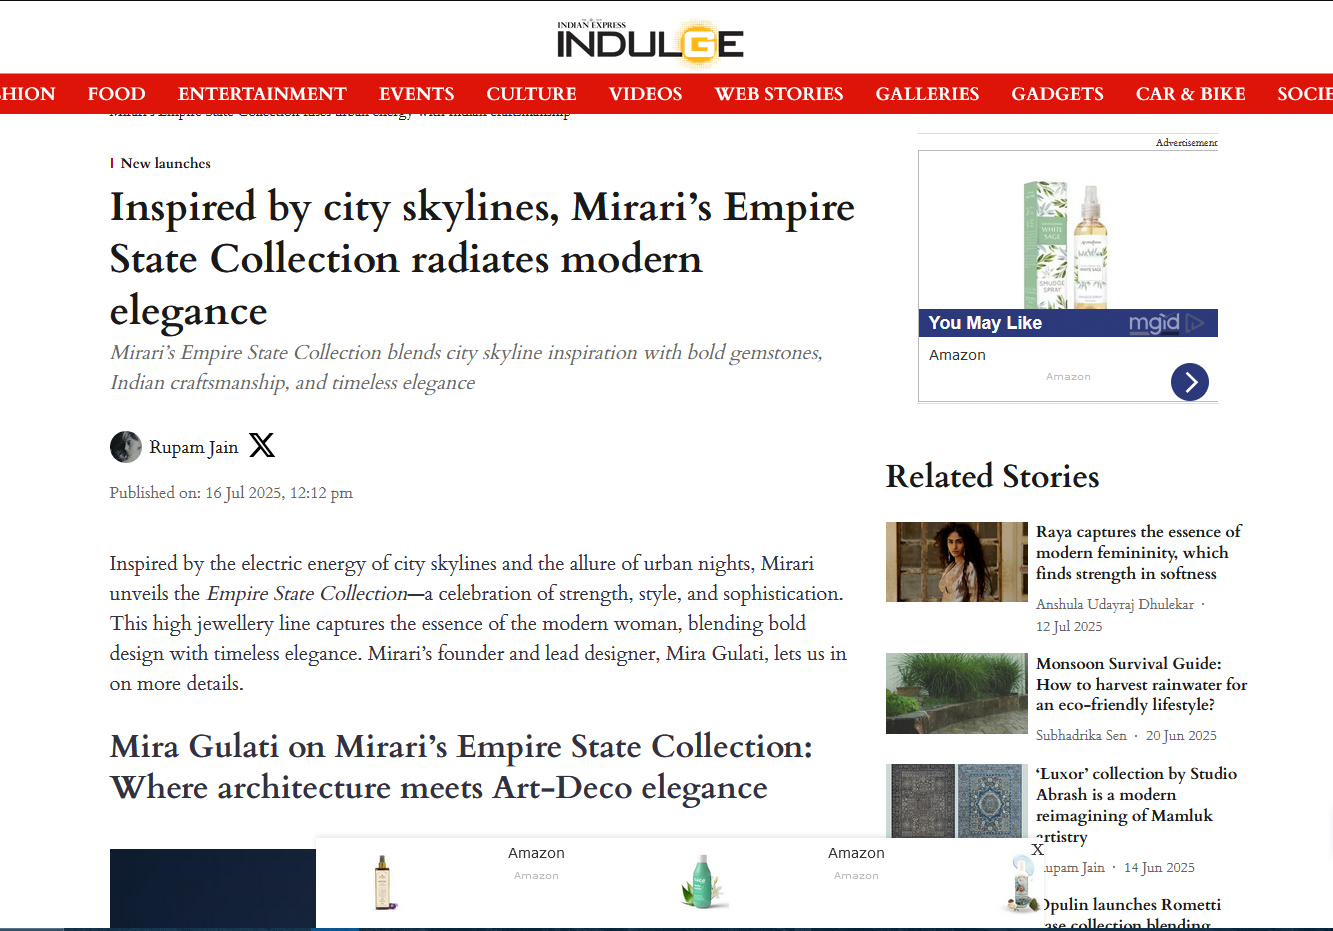
Task: Open the 'Luxor' collection by Studio Abrash story
Action: tap(1136, 805)
